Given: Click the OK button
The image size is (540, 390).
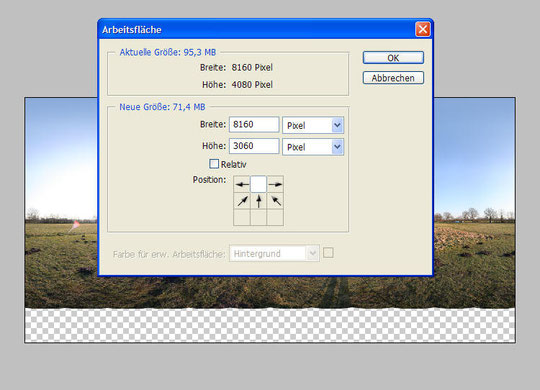Looking at the screenshot, I should pos(393,58).
